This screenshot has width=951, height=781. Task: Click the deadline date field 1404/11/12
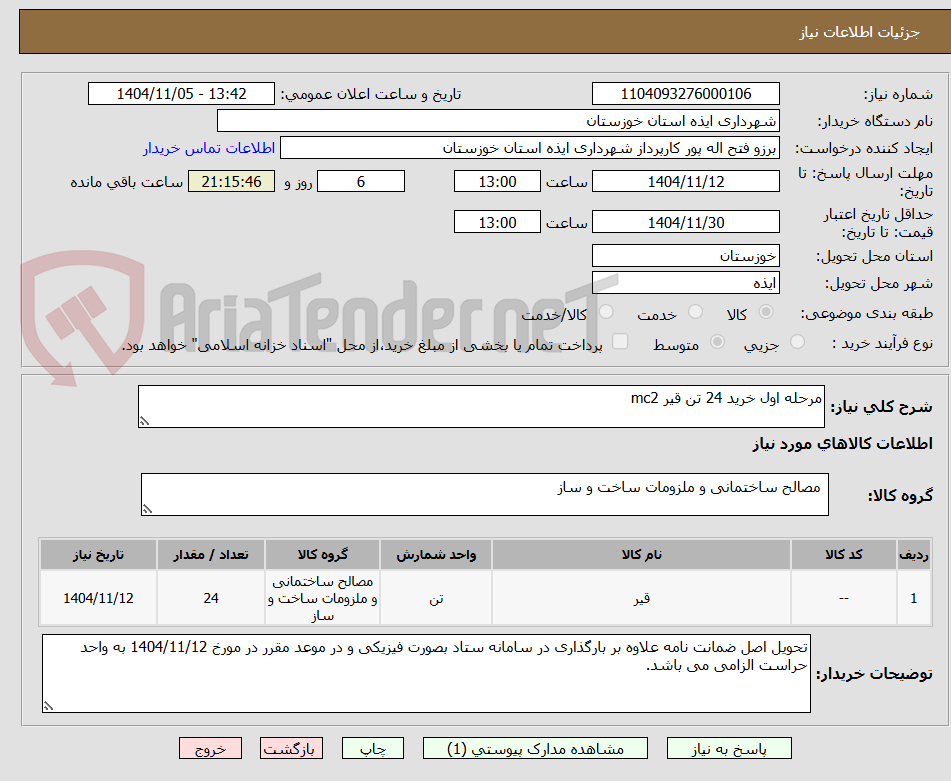(686, 181)
